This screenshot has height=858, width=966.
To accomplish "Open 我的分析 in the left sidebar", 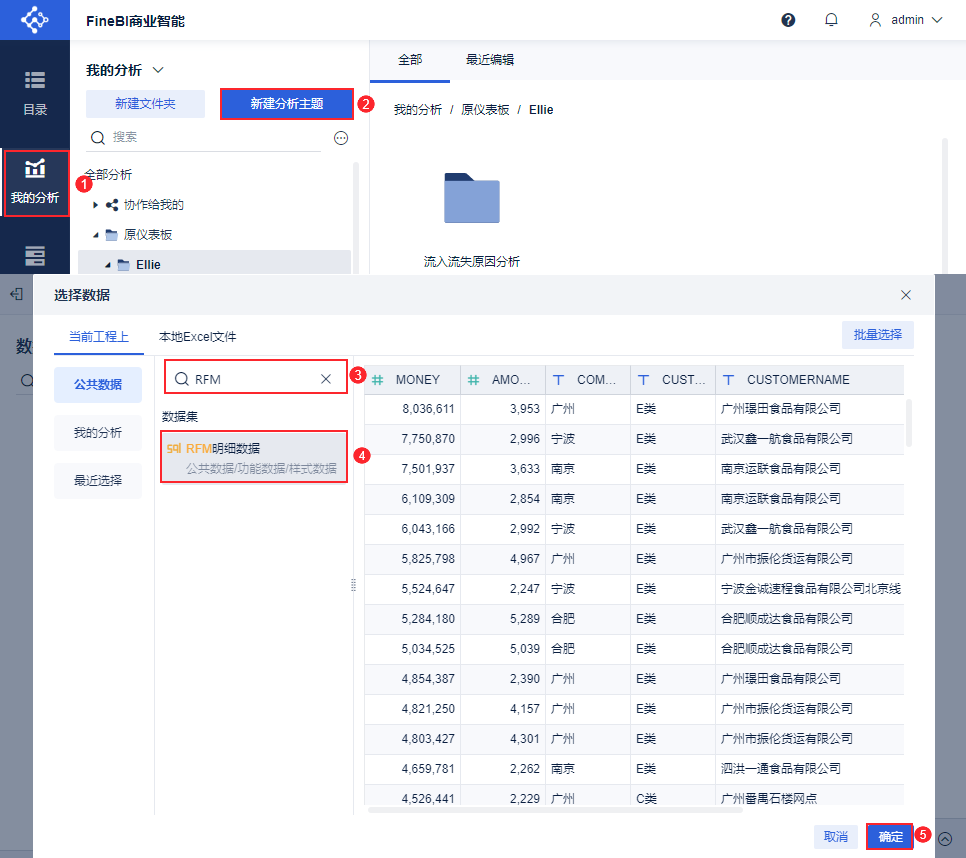I will (35, 182).
